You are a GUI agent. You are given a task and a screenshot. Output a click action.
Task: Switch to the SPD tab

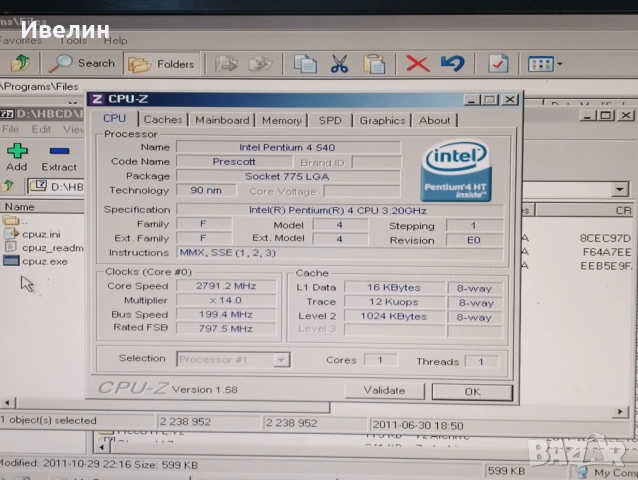pyautogui.click(x=330, y=120)
